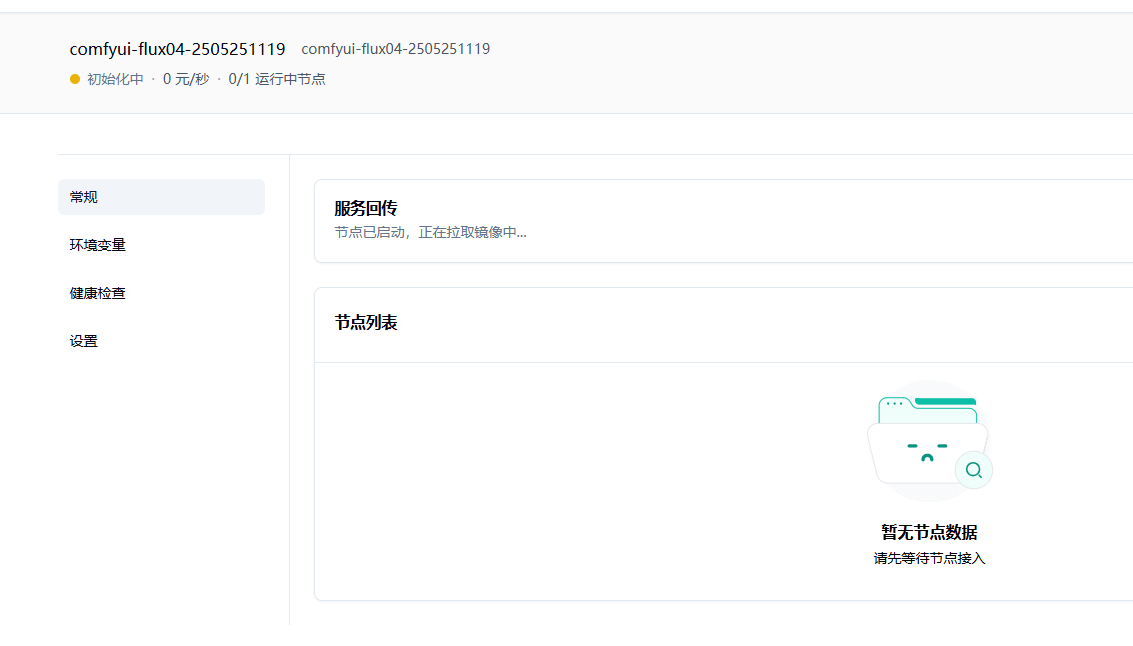Click the yellow initializing status dot
Screen dimensions: 1133x646
pos(75,79)
